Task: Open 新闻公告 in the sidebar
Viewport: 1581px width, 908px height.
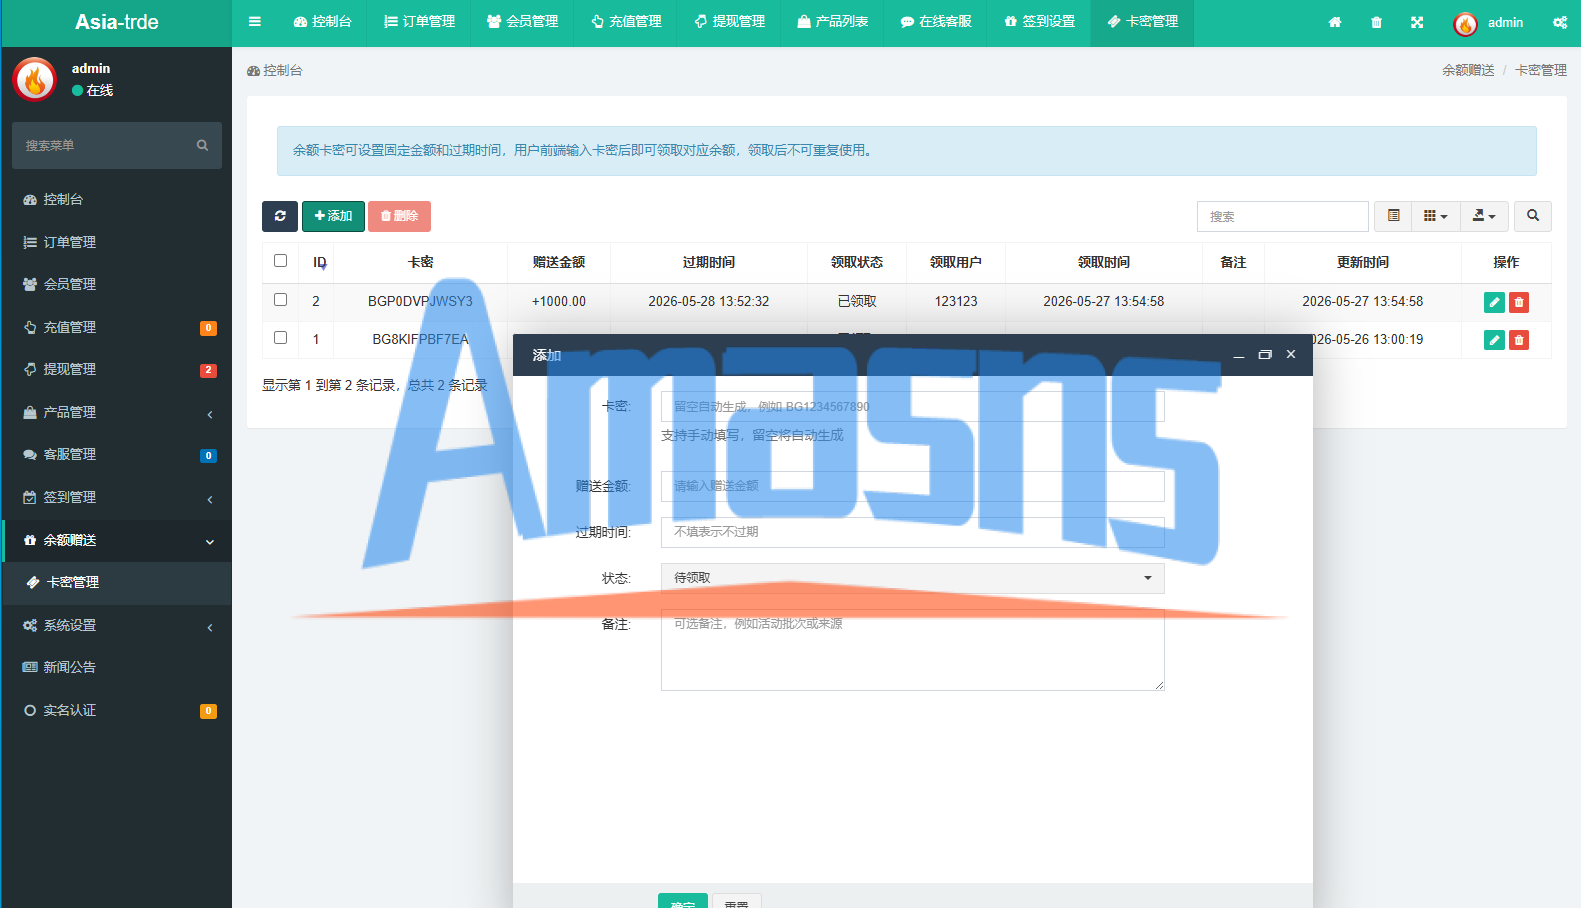Action: pos(117,667)
